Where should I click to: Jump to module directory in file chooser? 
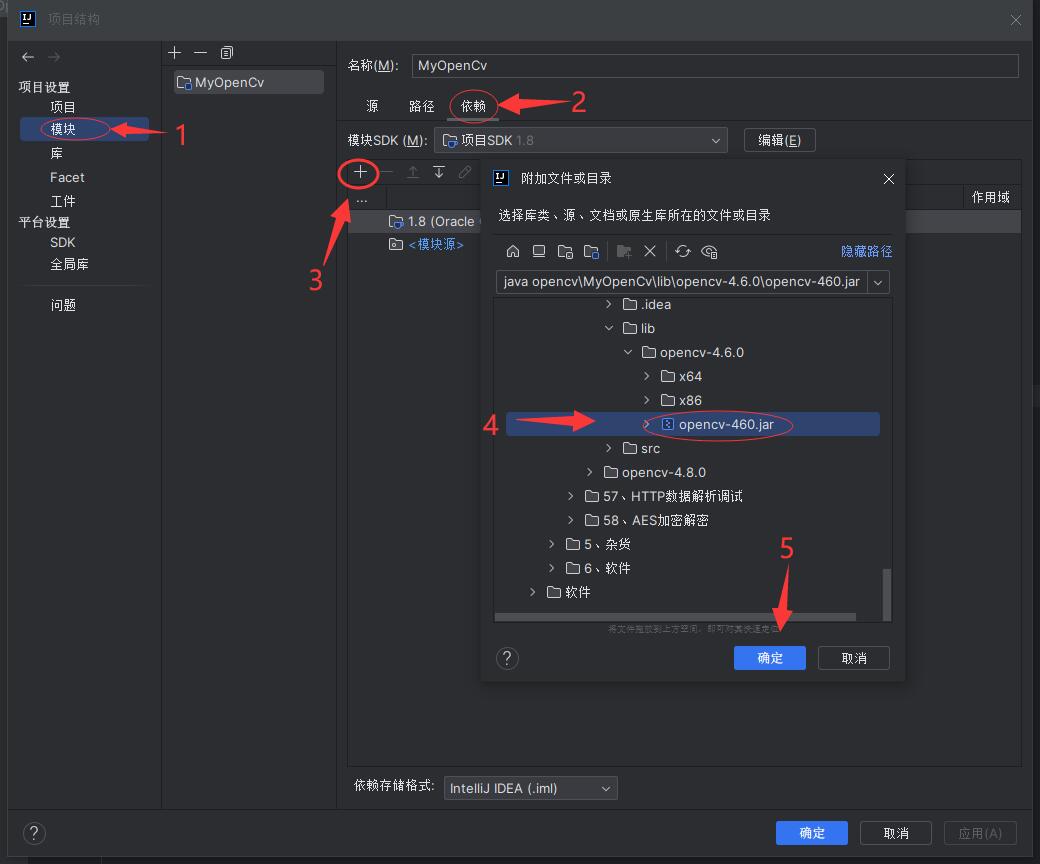click(x=591, y=251)
